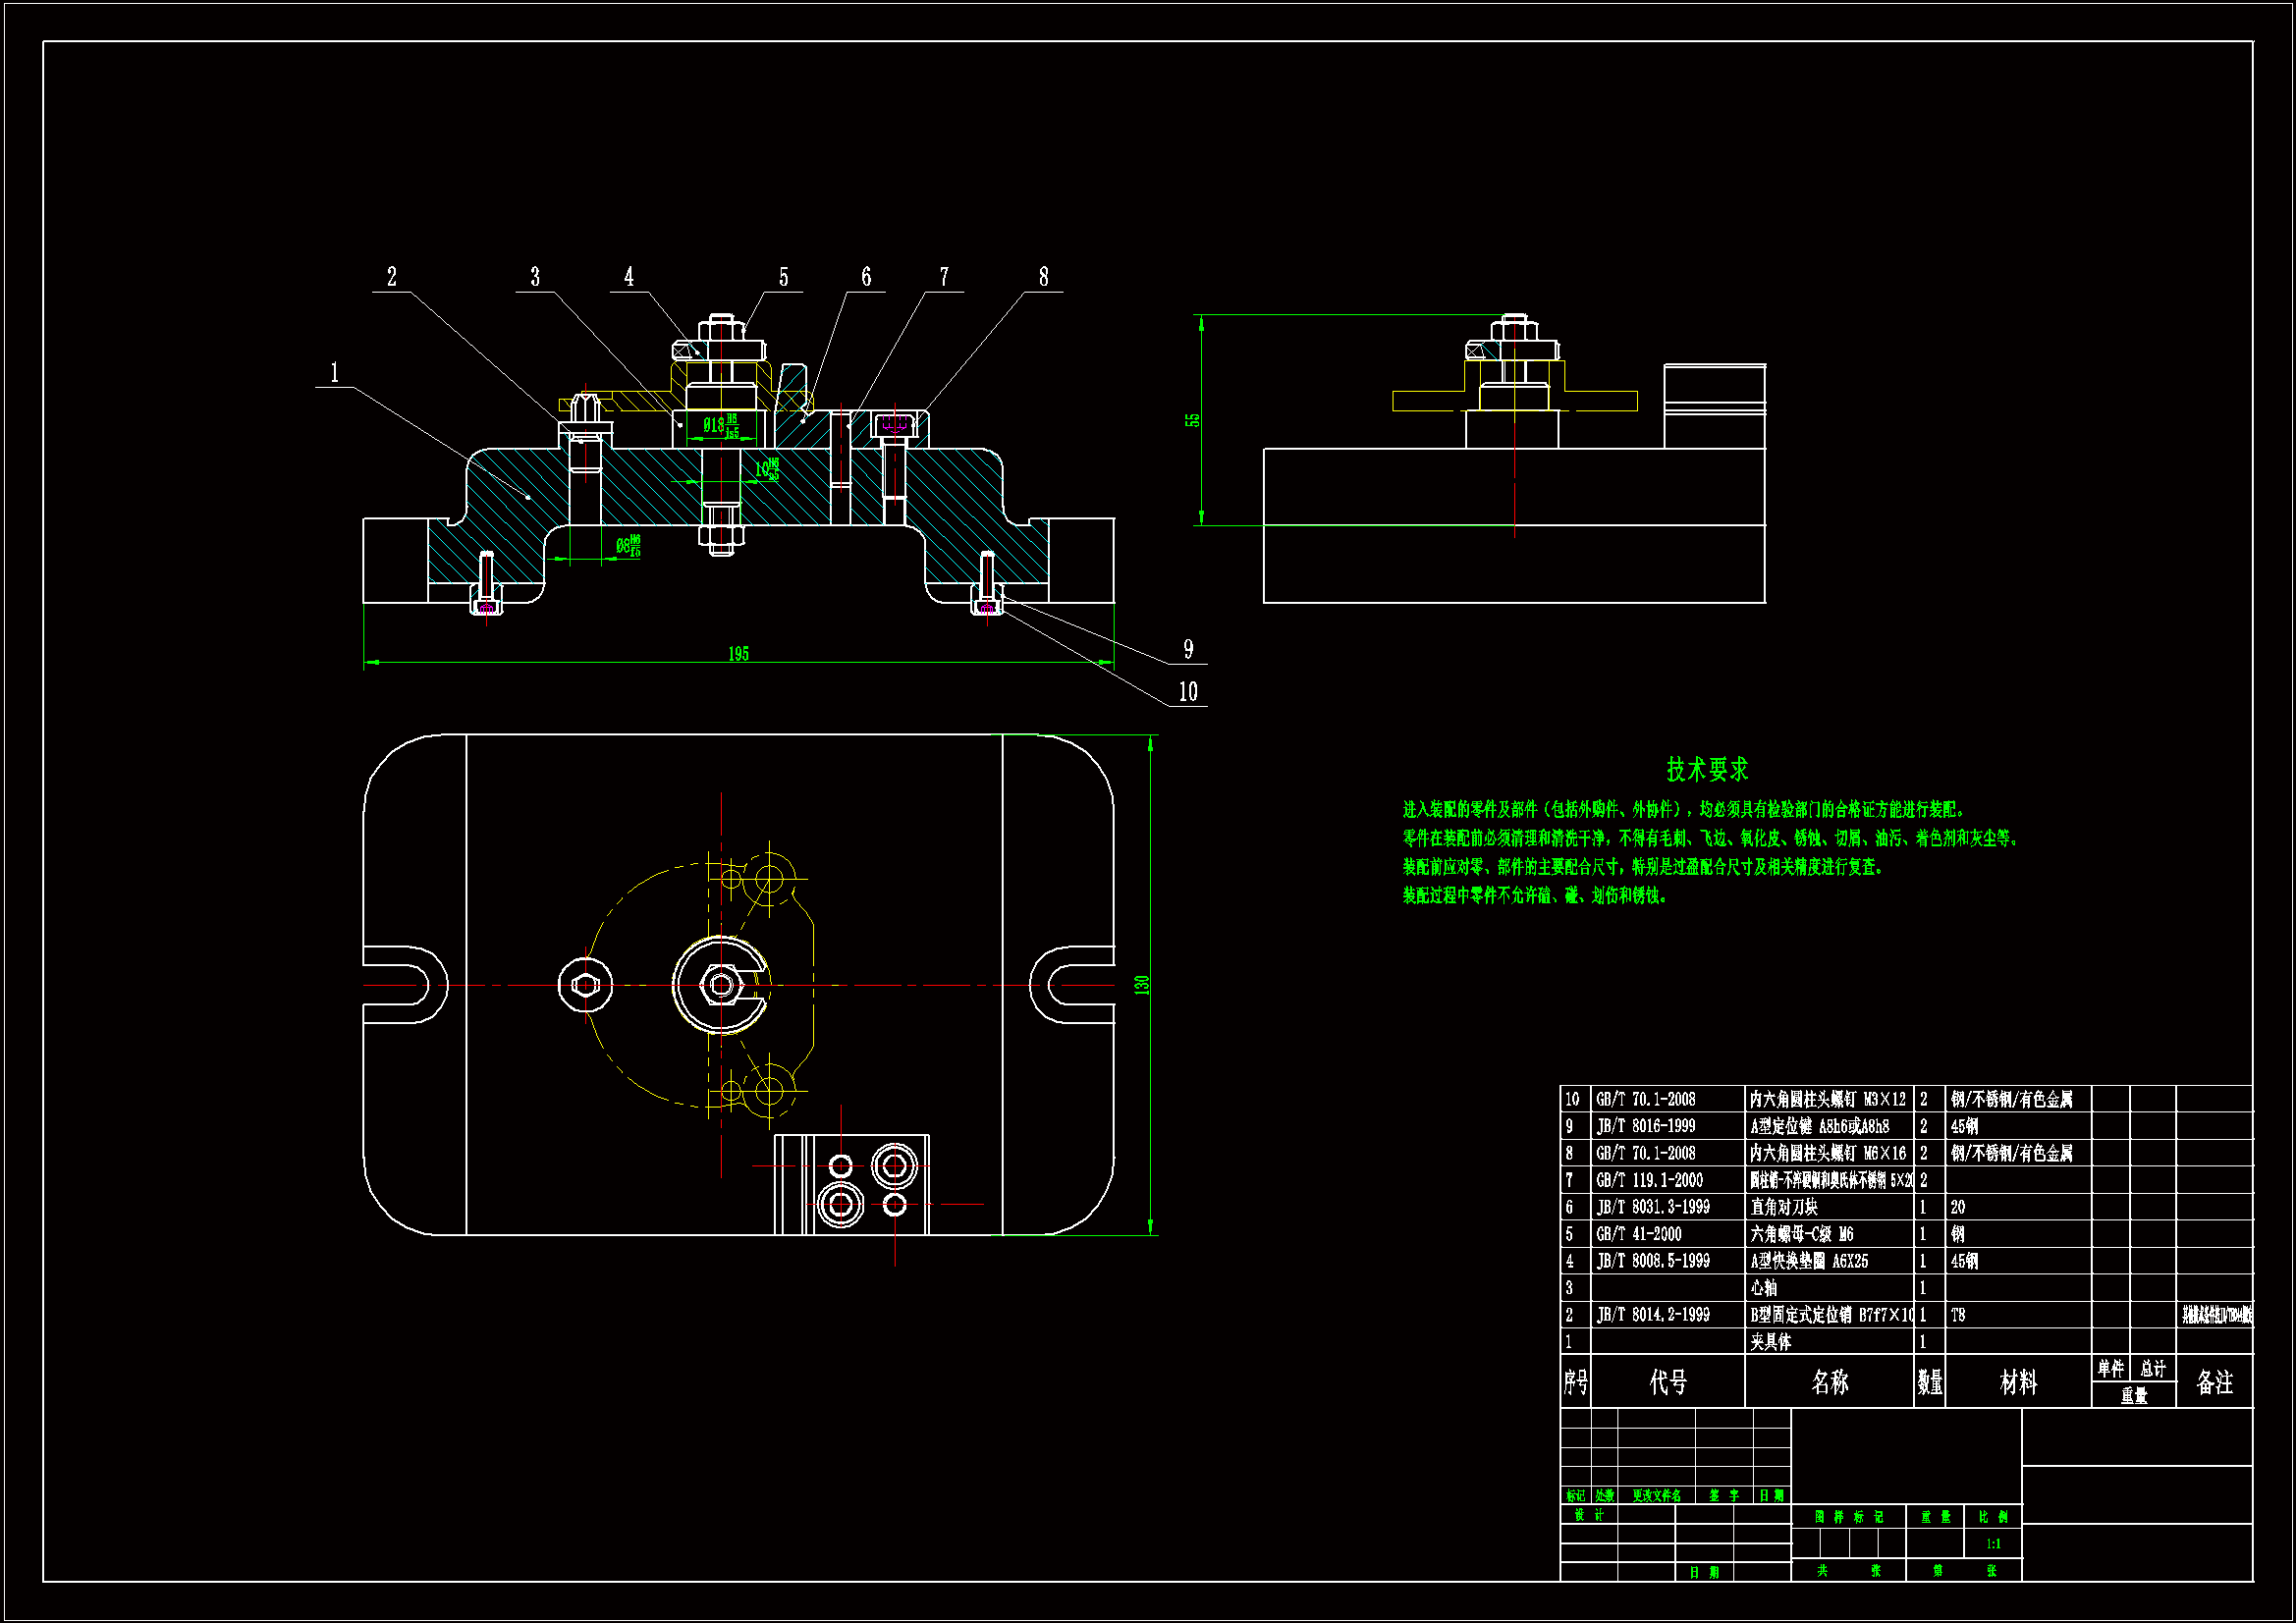
Task: Click the 名称 column header cell
Action: (1829, 1382)
